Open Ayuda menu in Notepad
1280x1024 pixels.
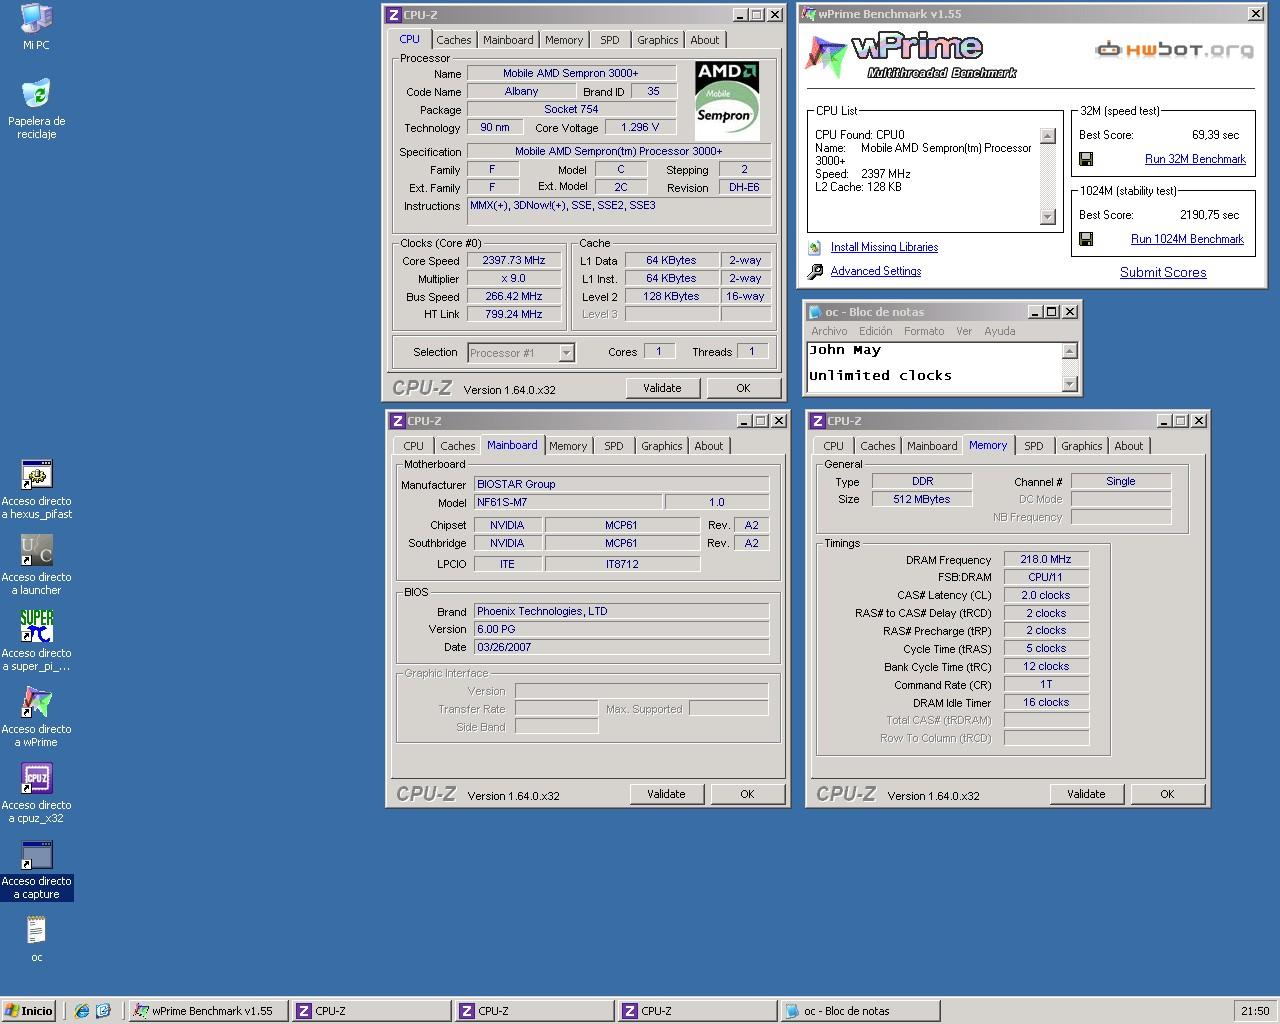[999, 331]
